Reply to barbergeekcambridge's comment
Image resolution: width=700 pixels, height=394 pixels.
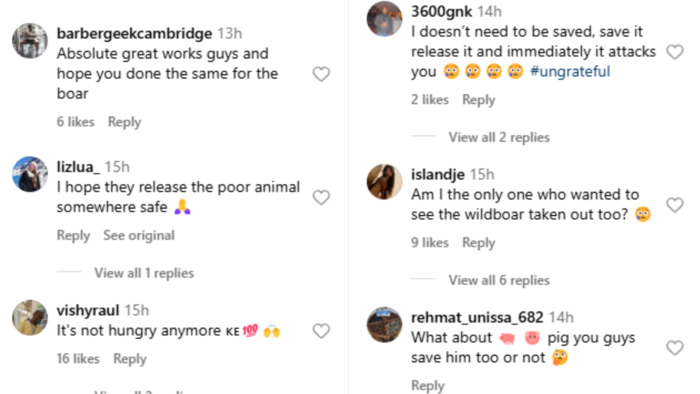(x=124, y=122)
